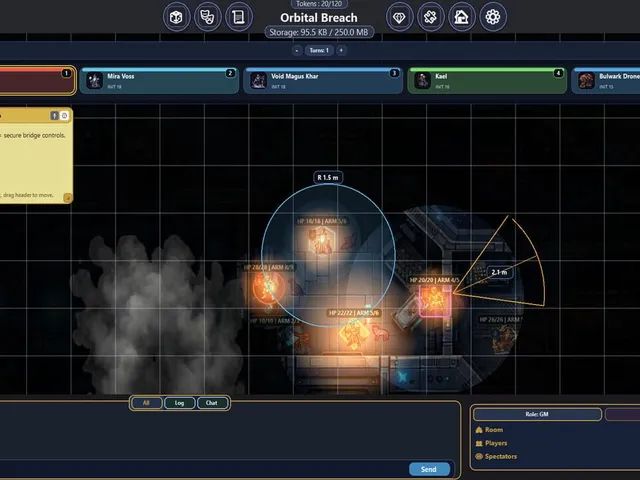Image resolution: width=640 pixels, height=480 pixels.
Task: Select the pink-outlined token HP 20/20
Action: click(x=435, y=301)
